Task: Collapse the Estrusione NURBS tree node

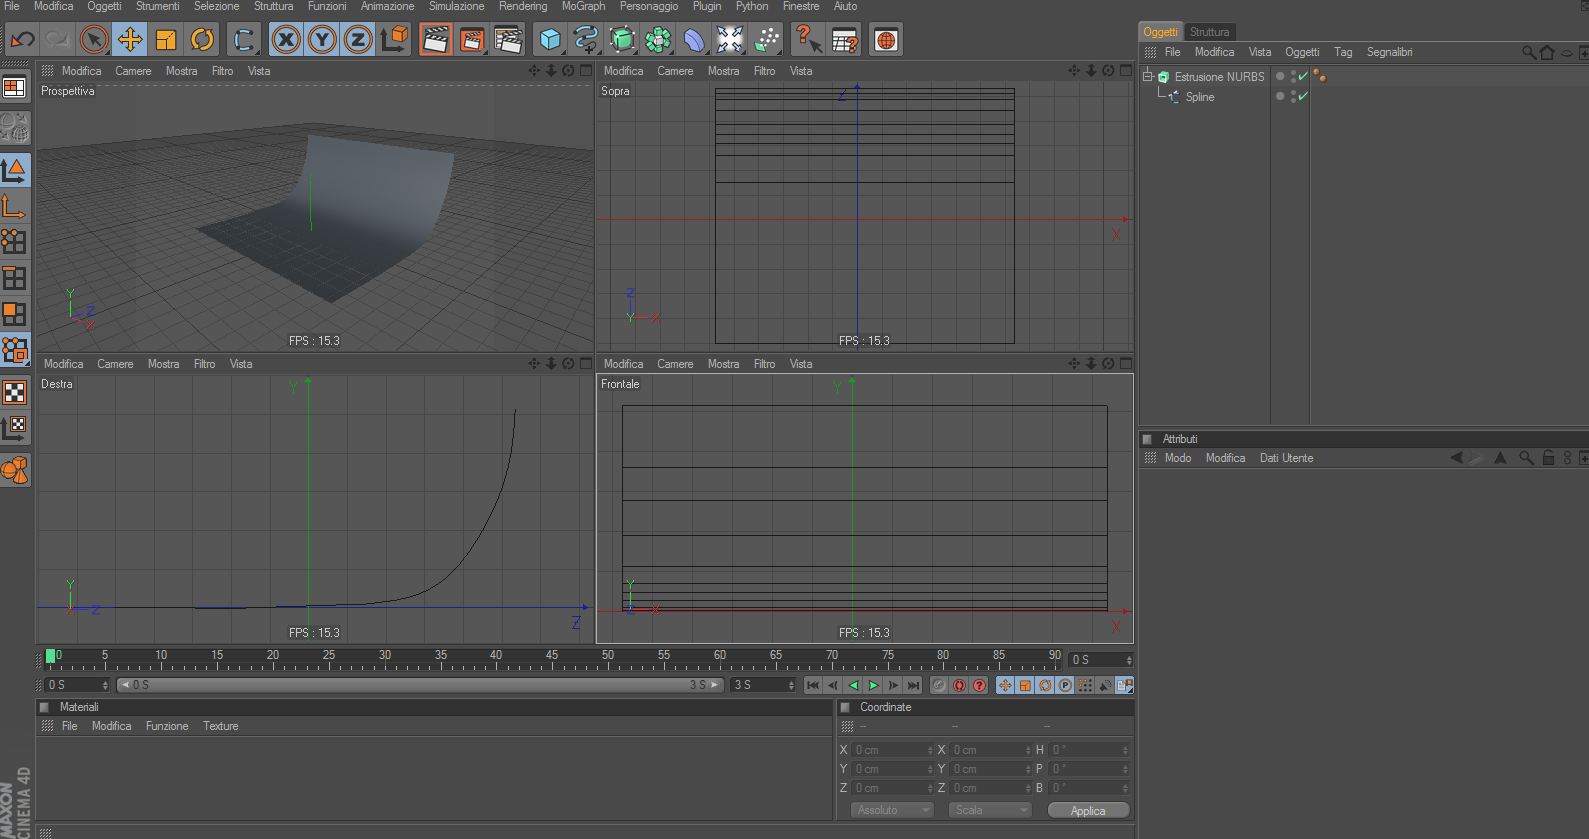Action: 1148,77
